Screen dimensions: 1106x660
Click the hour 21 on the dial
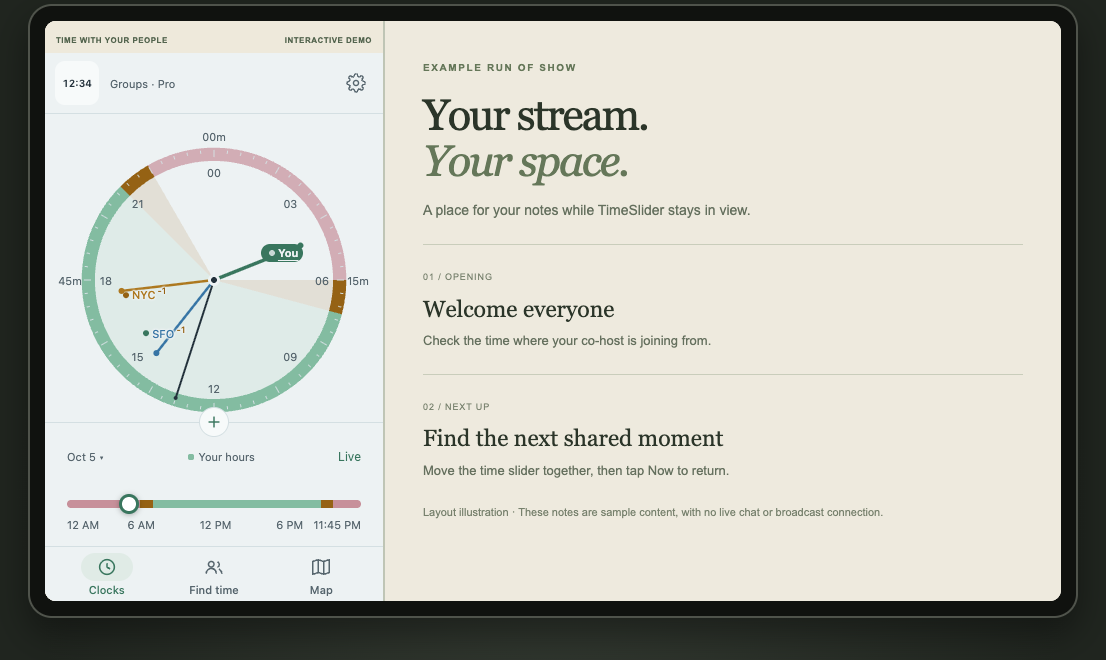[x=138, y=204]
